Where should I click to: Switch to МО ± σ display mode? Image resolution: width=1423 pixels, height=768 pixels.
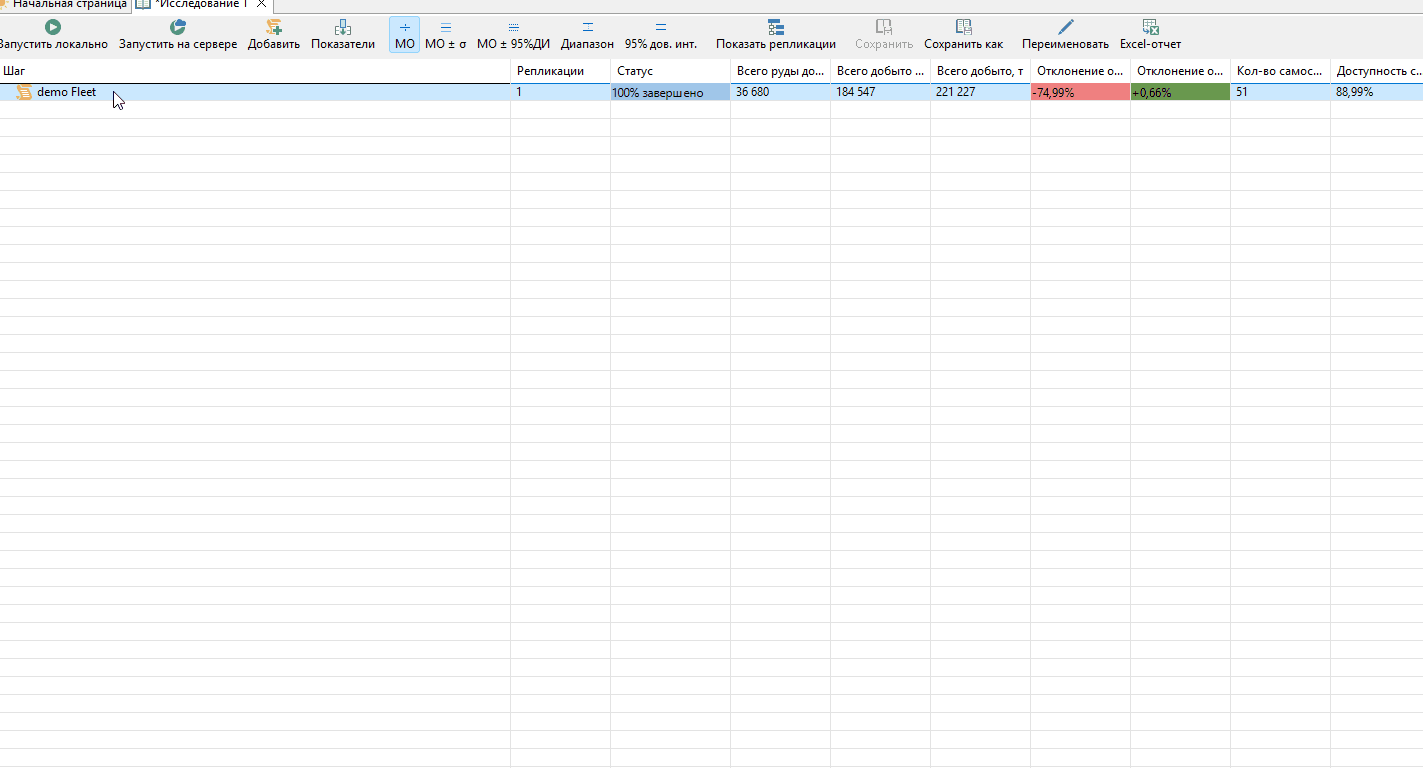coord(446,35)
